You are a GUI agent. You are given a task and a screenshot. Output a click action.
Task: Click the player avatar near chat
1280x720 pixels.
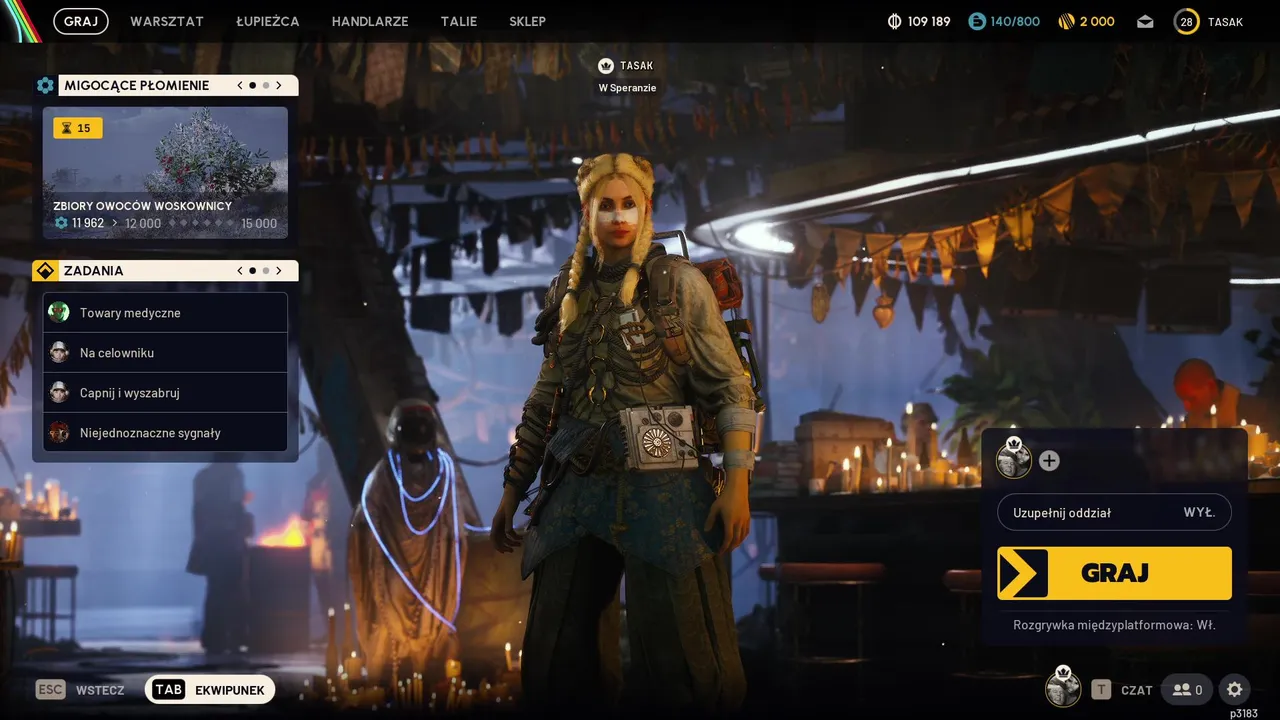1063,687
